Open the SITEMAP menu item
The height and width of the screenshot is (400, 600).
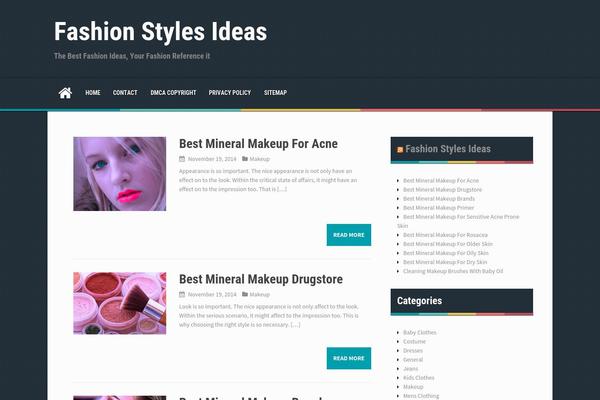click(x=275, y=93)
